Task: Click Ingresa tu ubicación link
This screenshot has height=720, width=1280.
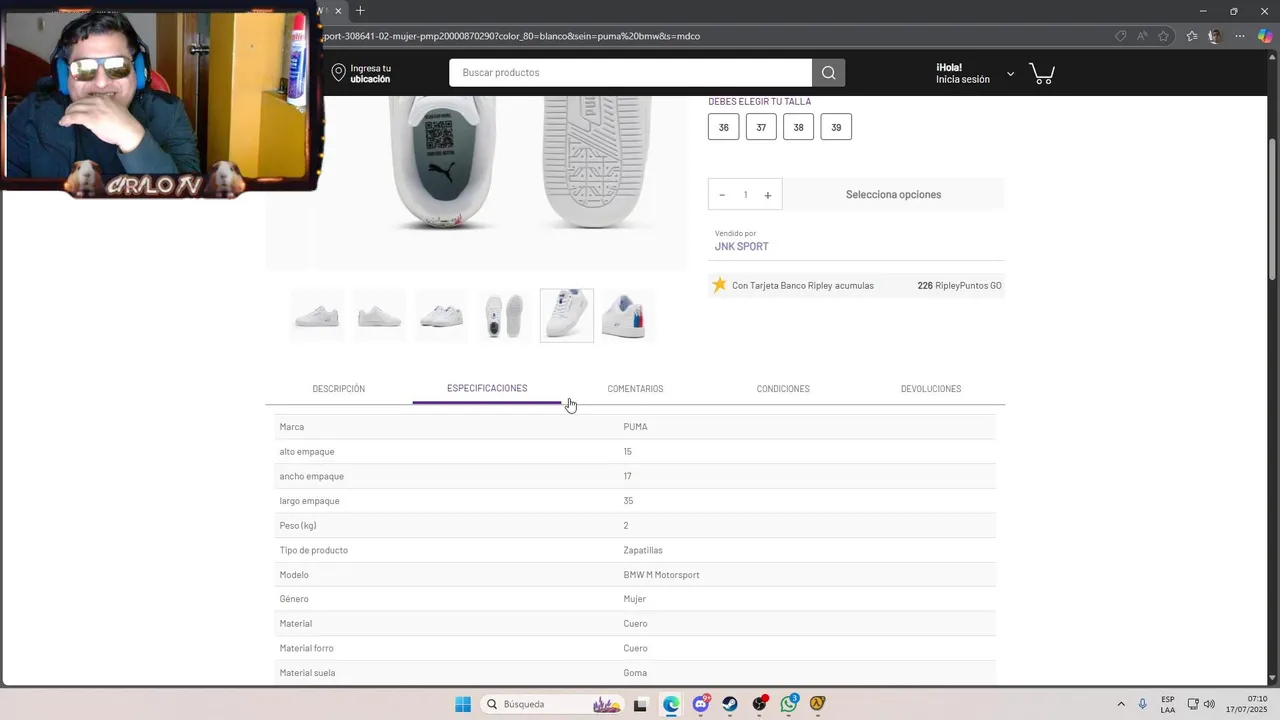Action: [370, 74]
